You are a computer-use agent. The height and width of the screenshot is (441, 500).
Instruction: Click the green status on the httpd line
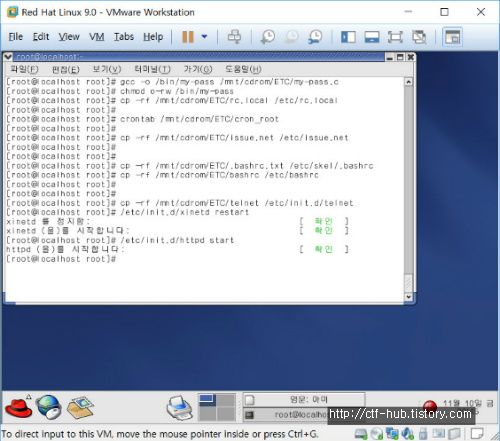coord(324,249)
